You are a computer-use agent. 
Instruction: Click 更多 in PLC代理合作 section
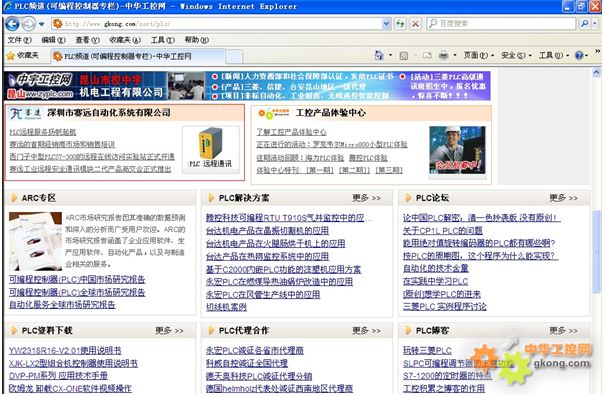tap(366, 331)
